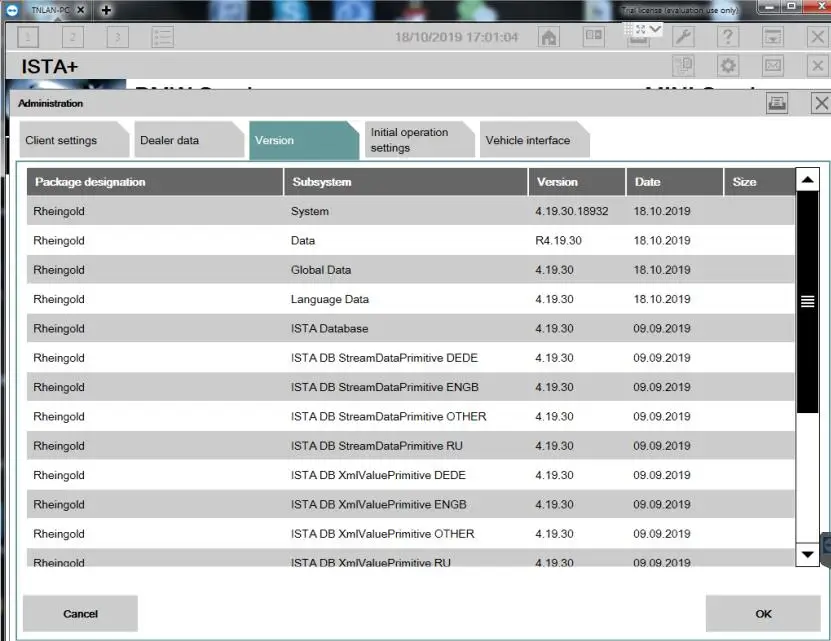
Task: Open the gear settings icon beside ISTA+
Action: point(728,66)
